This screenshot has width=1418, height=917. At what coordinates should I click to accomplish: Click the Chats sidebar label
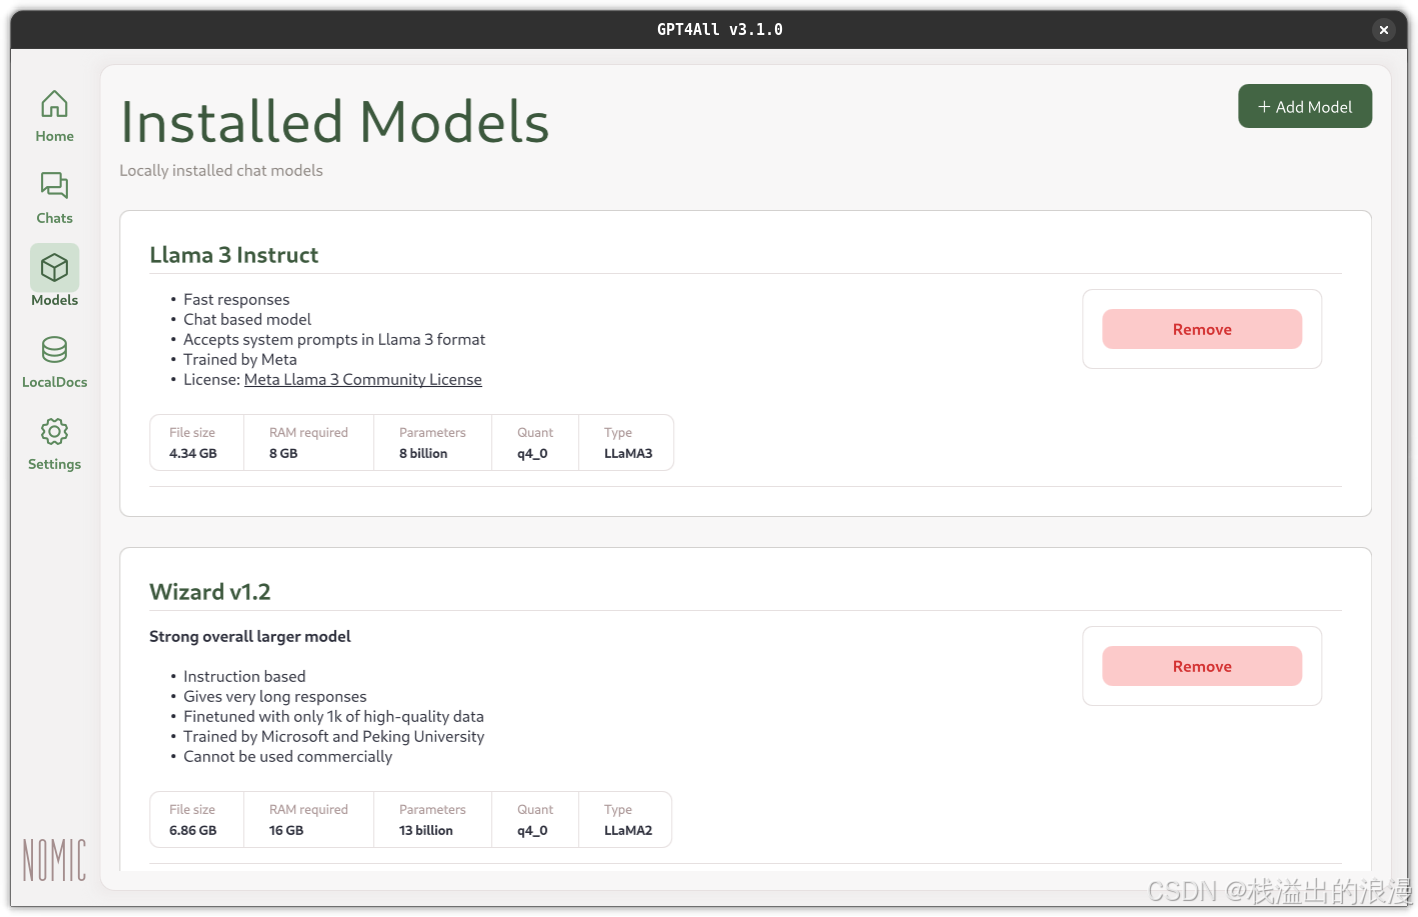54,218
